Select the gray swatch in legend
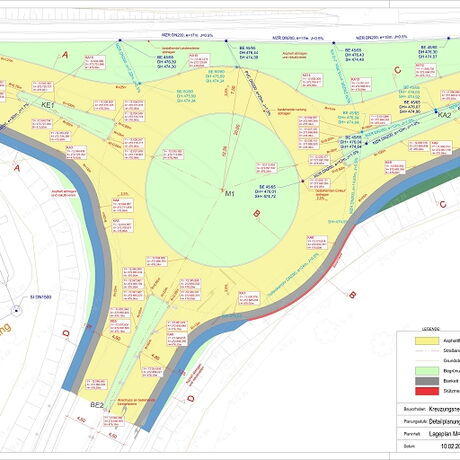The image size is (460, 460). (427, 381)
